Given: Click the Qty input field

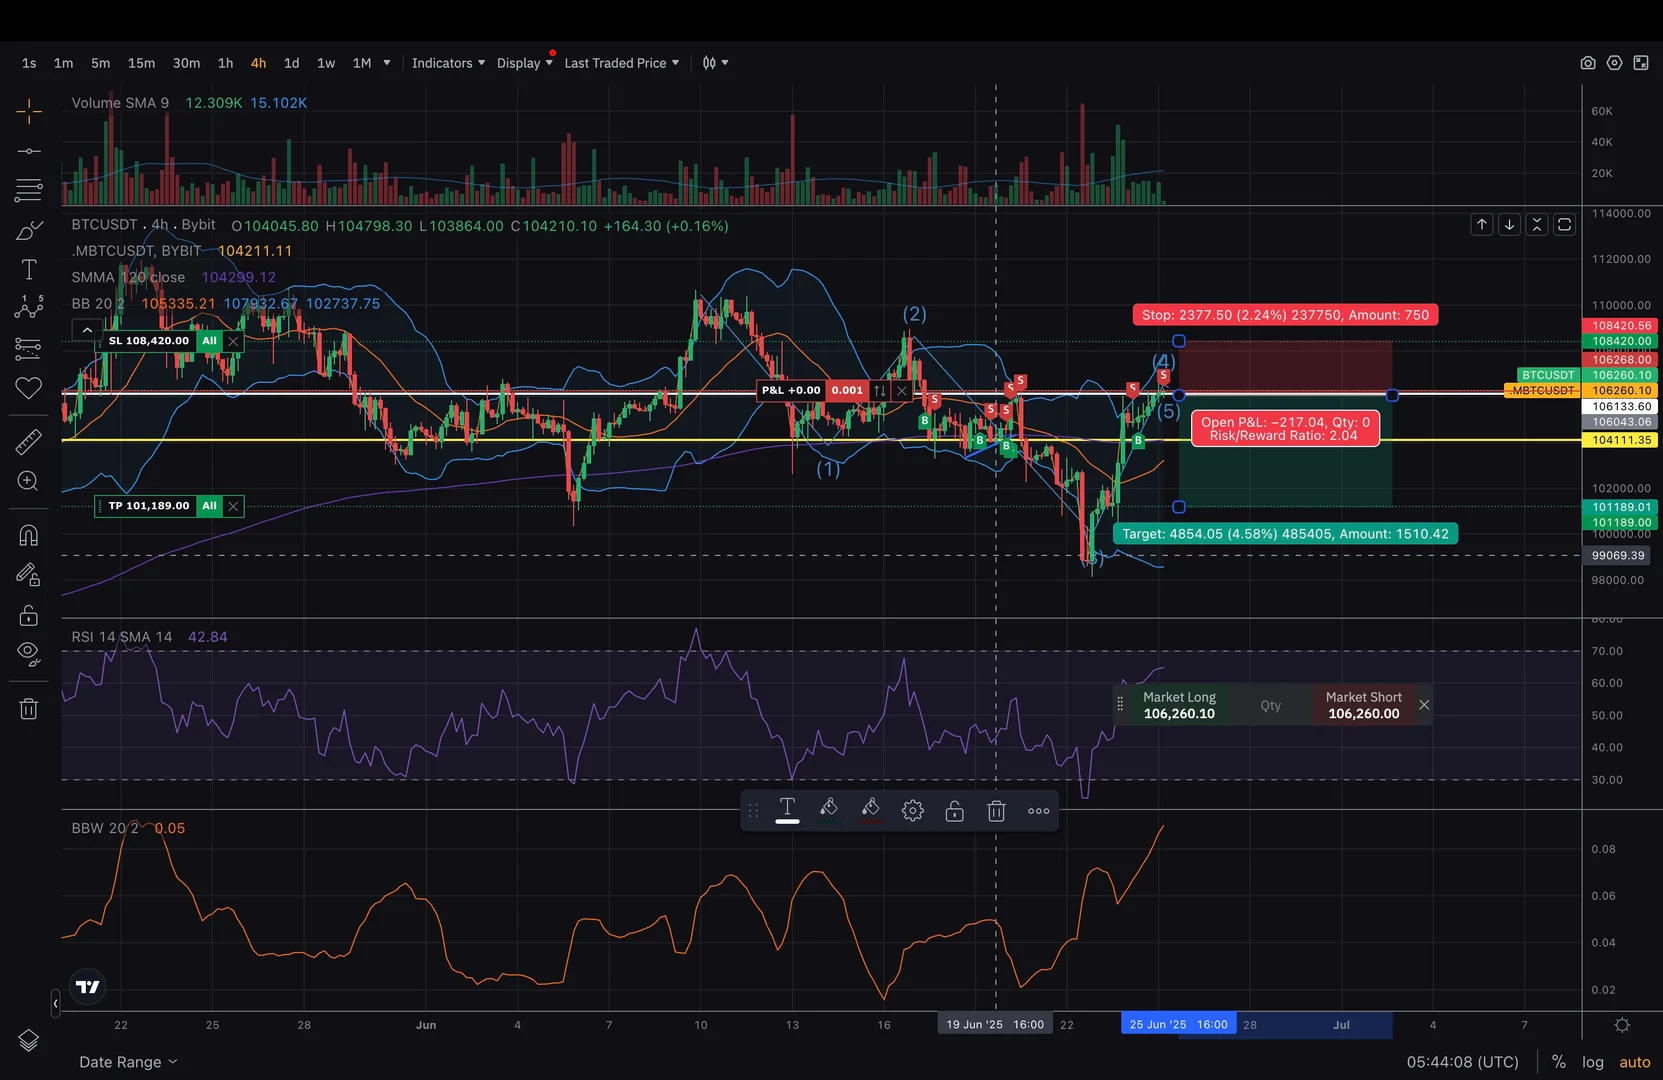Looking at the screenshot, I should coord(1270,706).
